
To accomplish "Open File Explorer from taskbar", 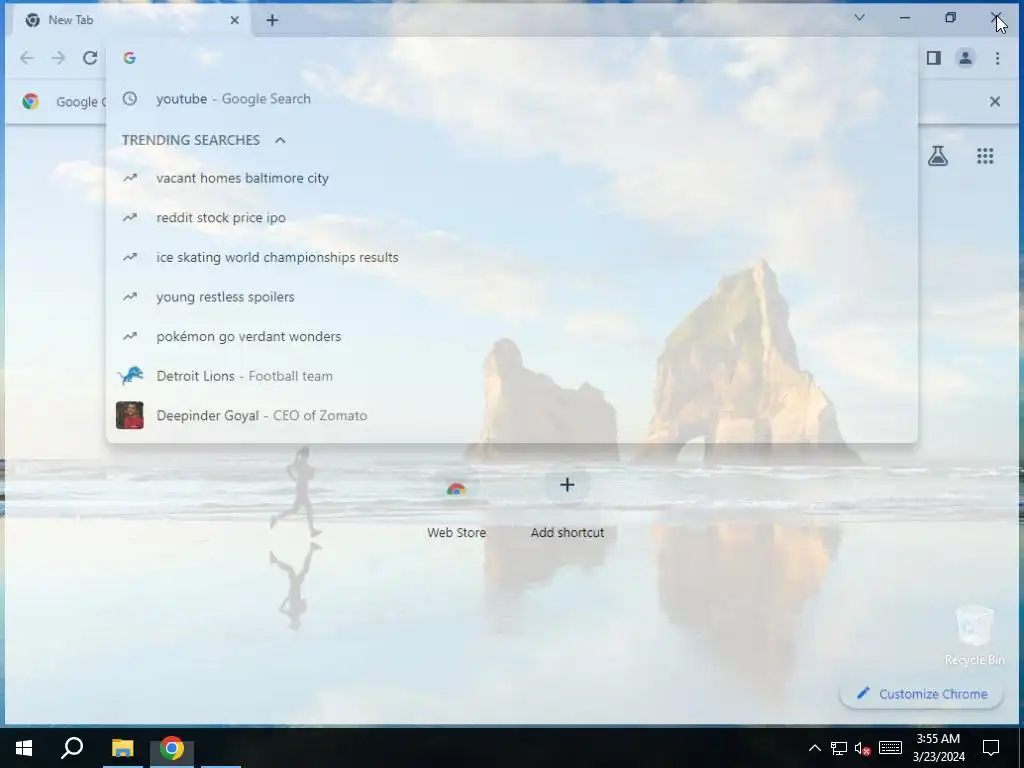I will click(122, 748).
